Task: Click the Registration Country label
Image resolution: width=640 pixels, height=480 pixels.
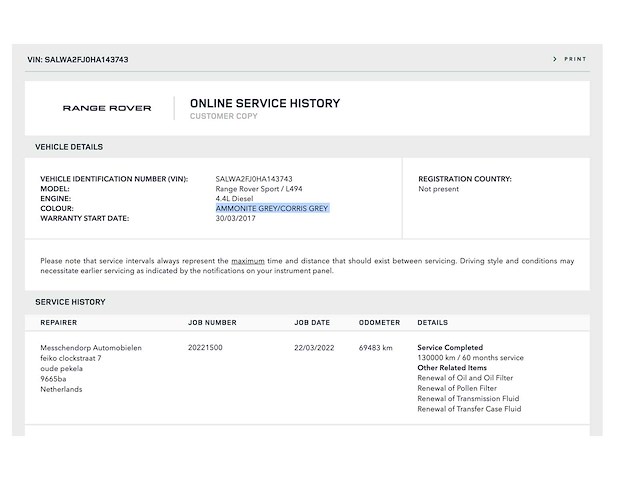Action: tap(464, 179)
